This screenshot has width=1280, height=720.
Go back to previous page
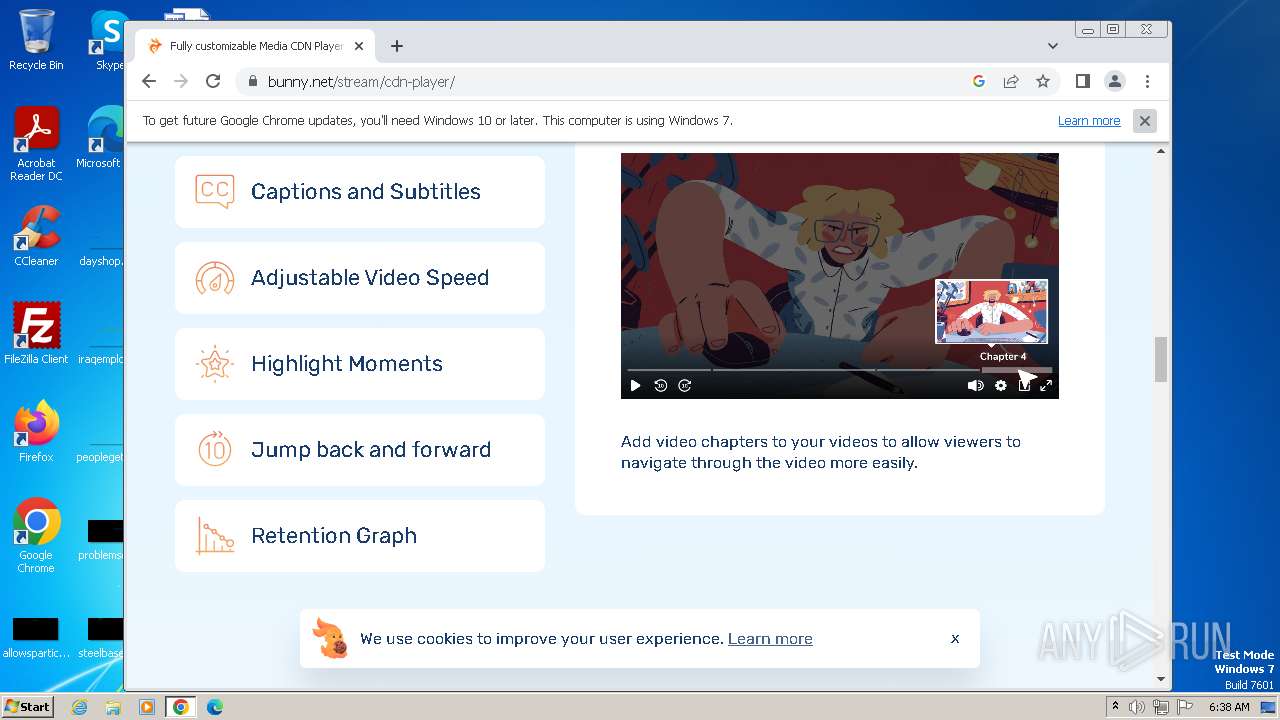pos(149,82)
